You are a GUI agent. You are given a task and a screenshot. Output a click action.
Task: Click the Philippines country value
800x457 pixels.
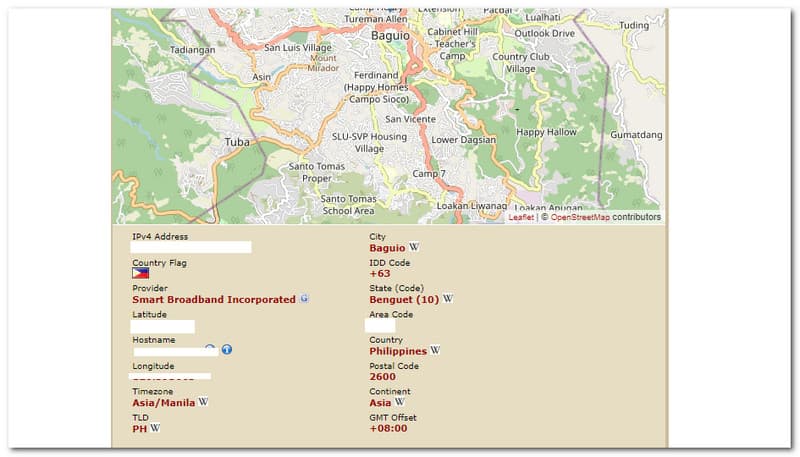[398, 351]
